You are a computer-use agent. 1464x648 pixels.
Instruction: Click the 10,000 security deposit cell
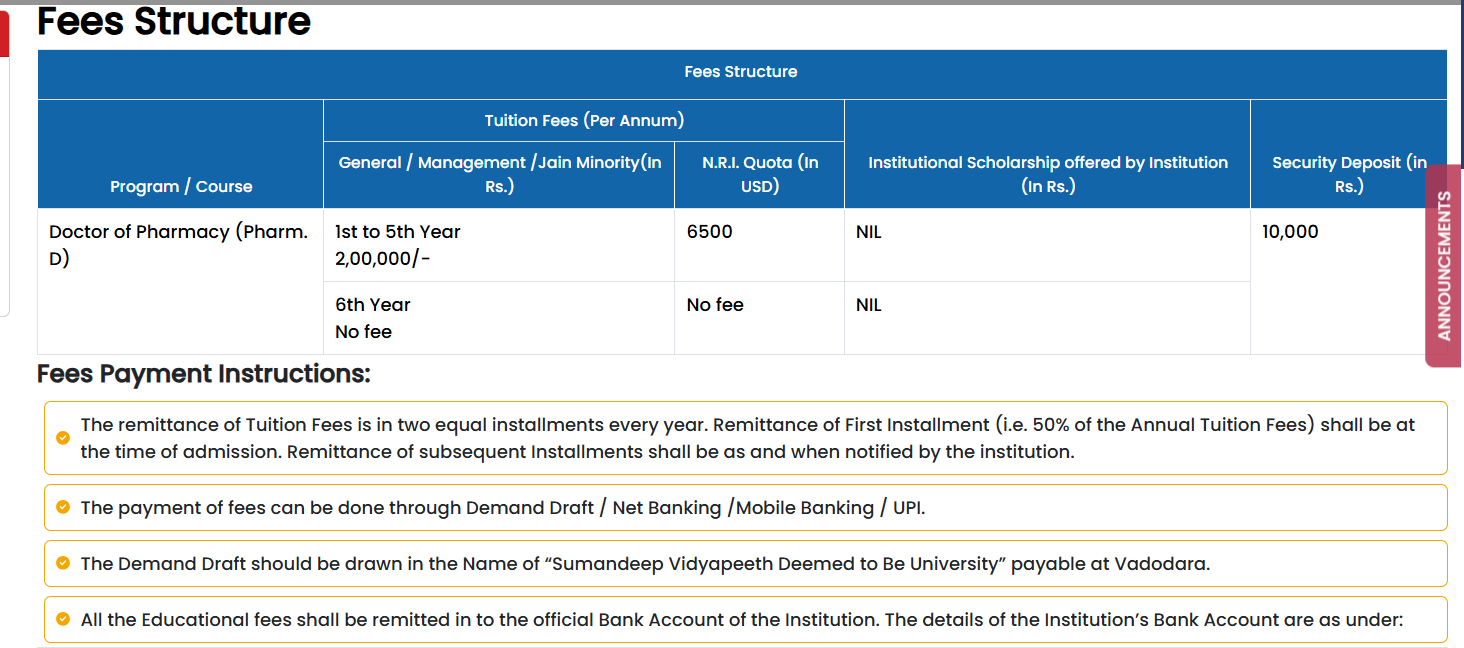(1290, 232)
